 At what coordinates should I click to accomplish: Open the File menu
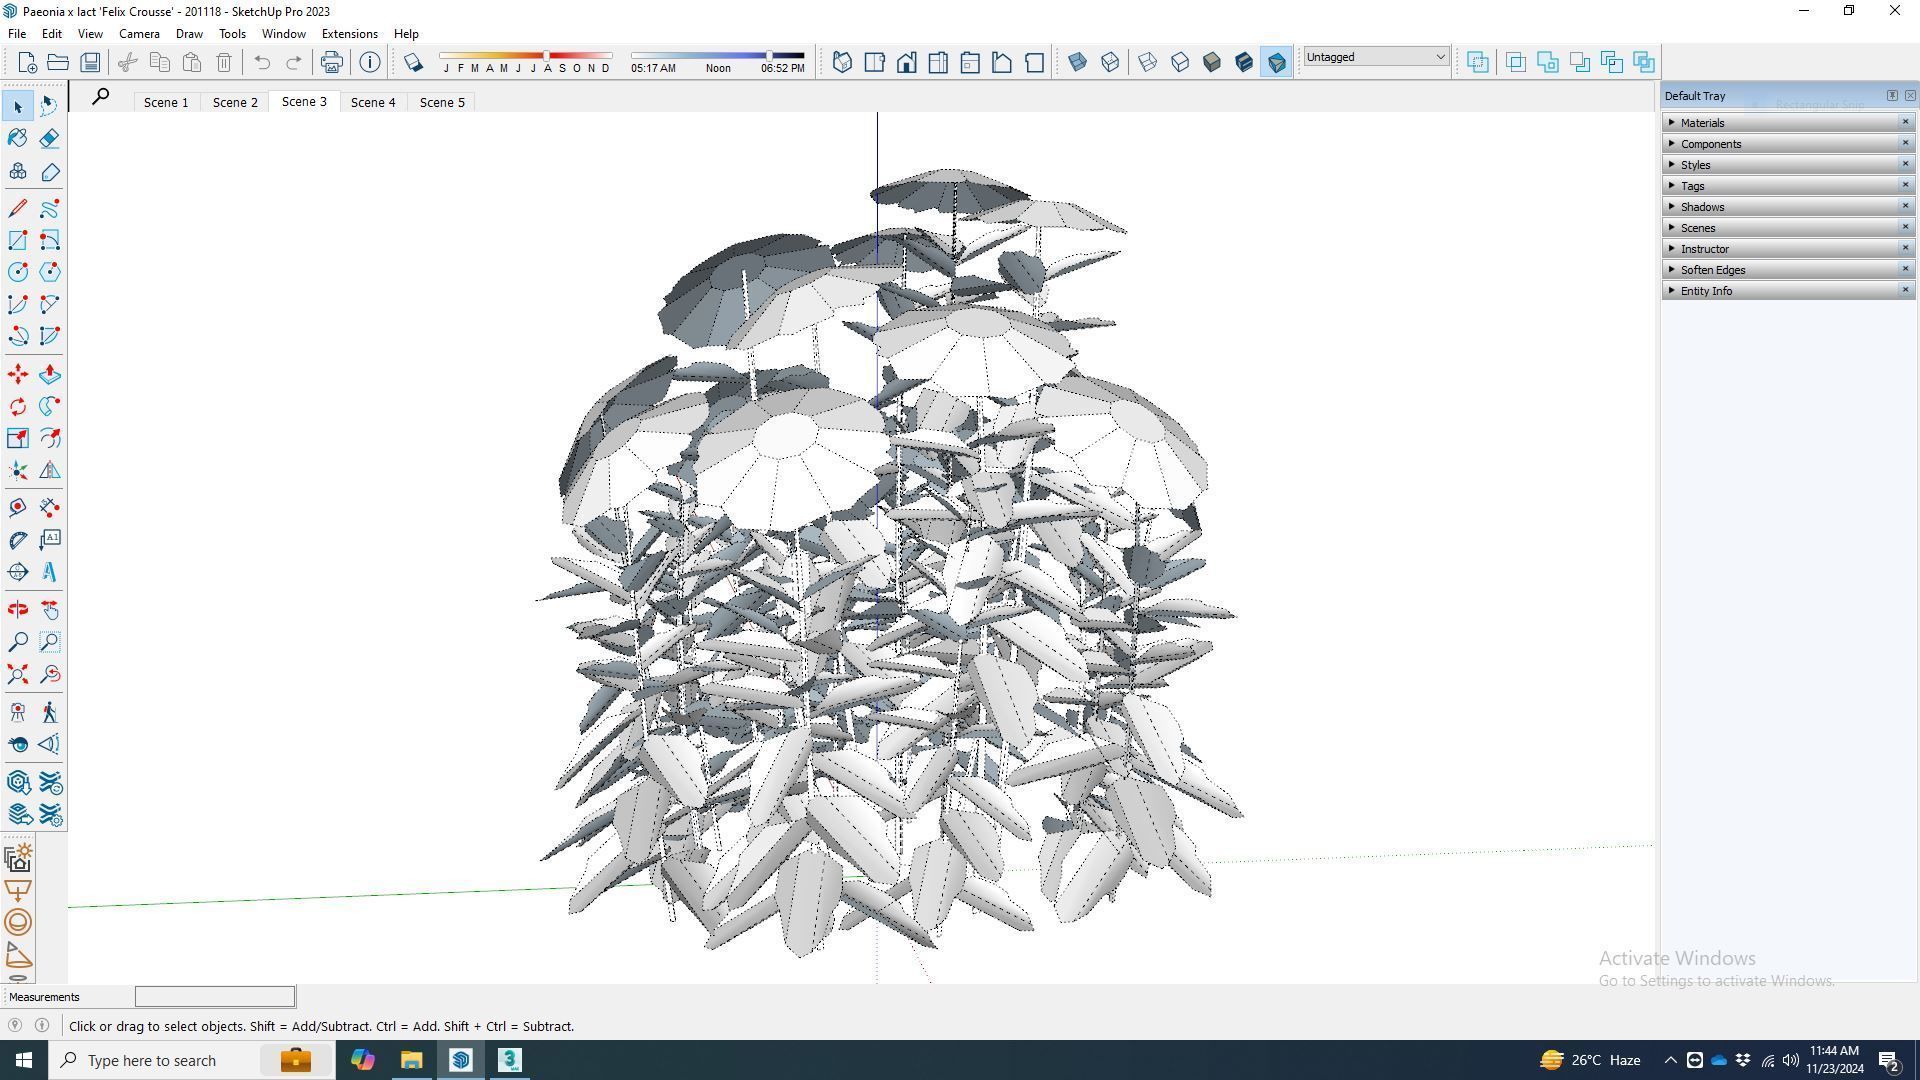tap(17, 33)
